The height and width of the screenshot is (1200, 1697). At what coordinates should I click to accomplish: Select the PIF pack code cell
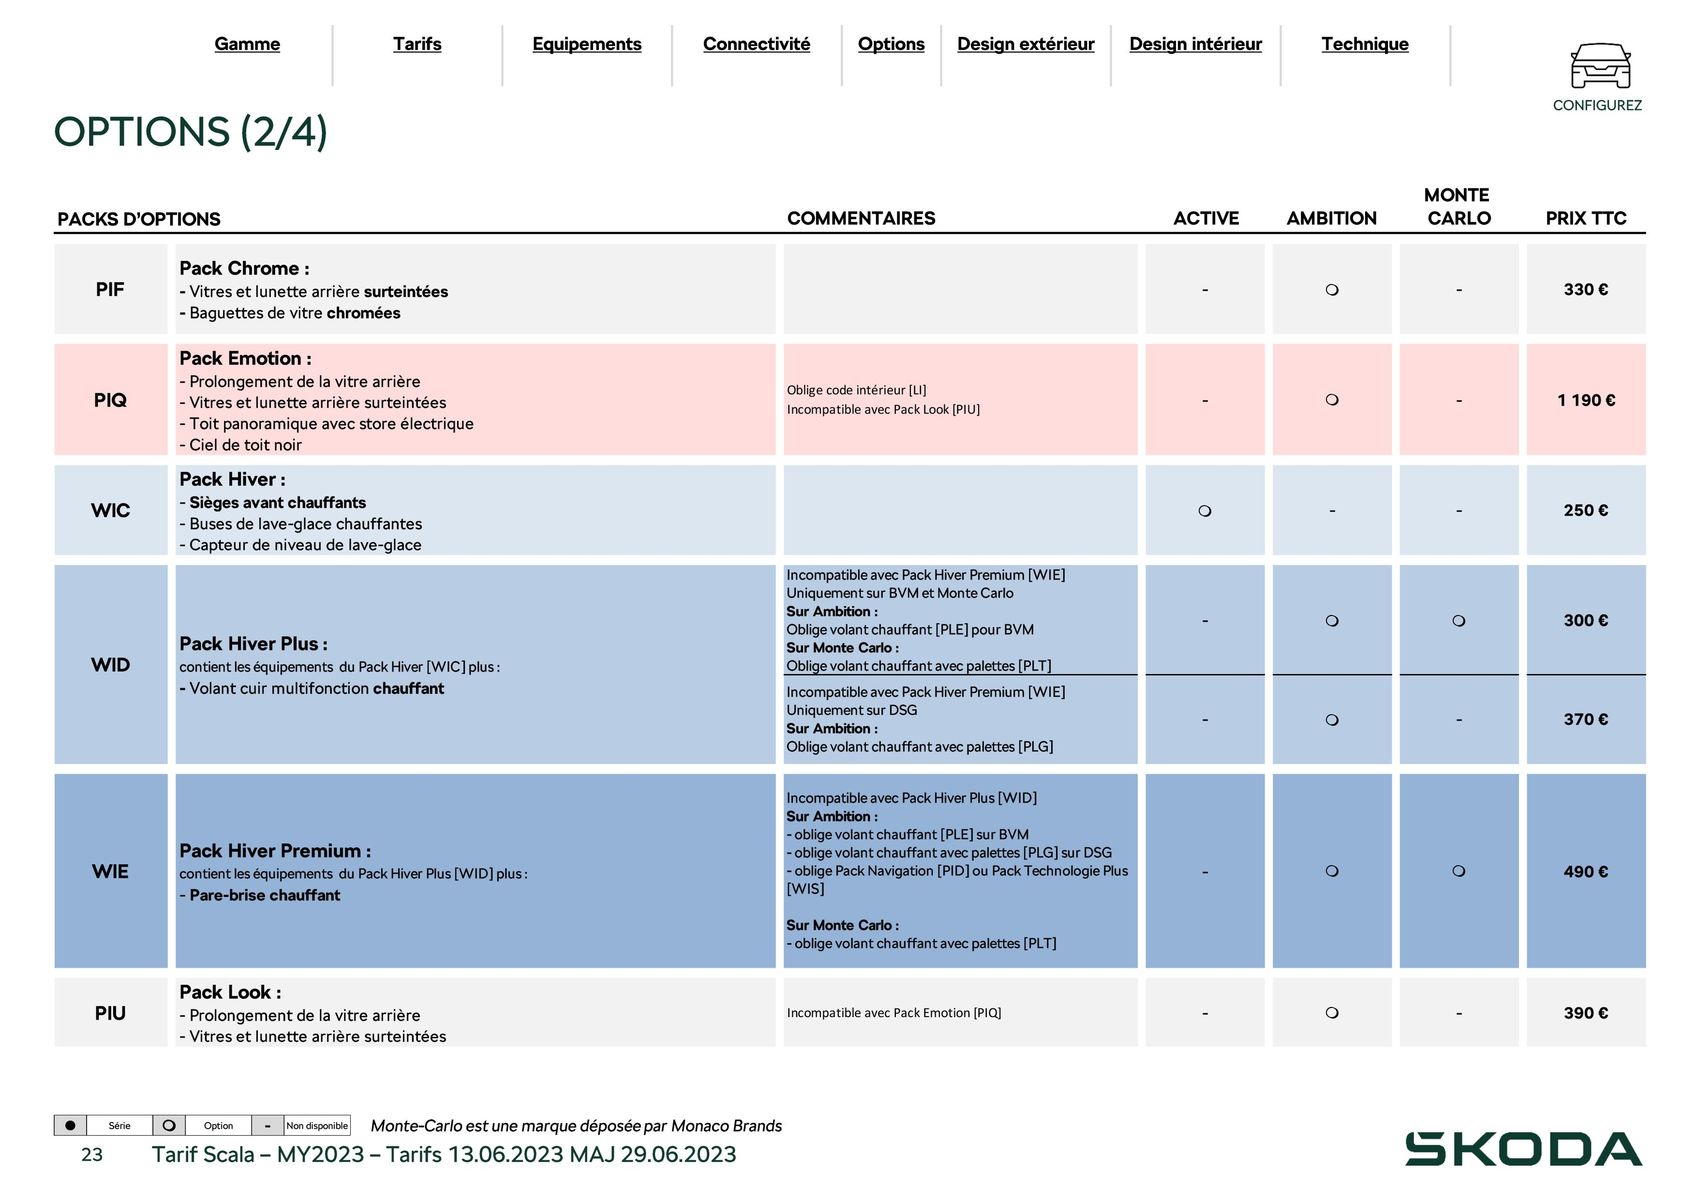point(111,289)
